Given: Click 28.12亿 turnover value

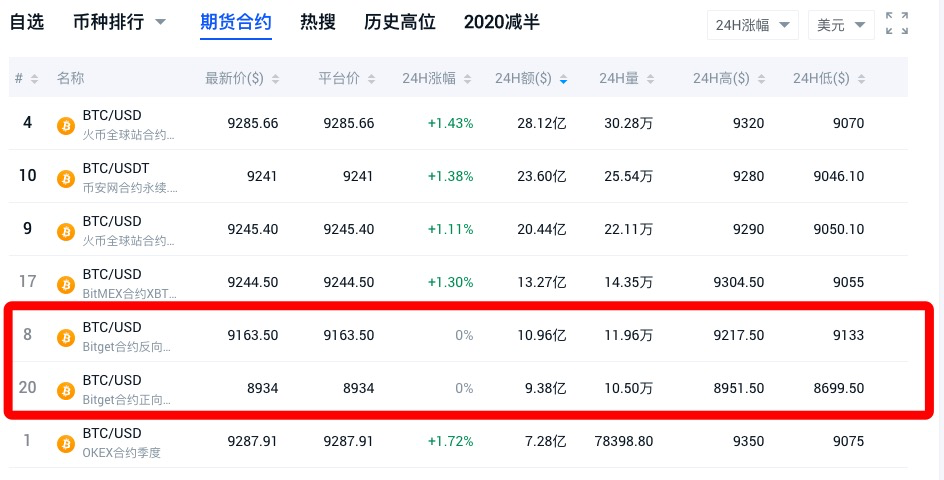Looking at the screenshot, I should click(542, 123).
